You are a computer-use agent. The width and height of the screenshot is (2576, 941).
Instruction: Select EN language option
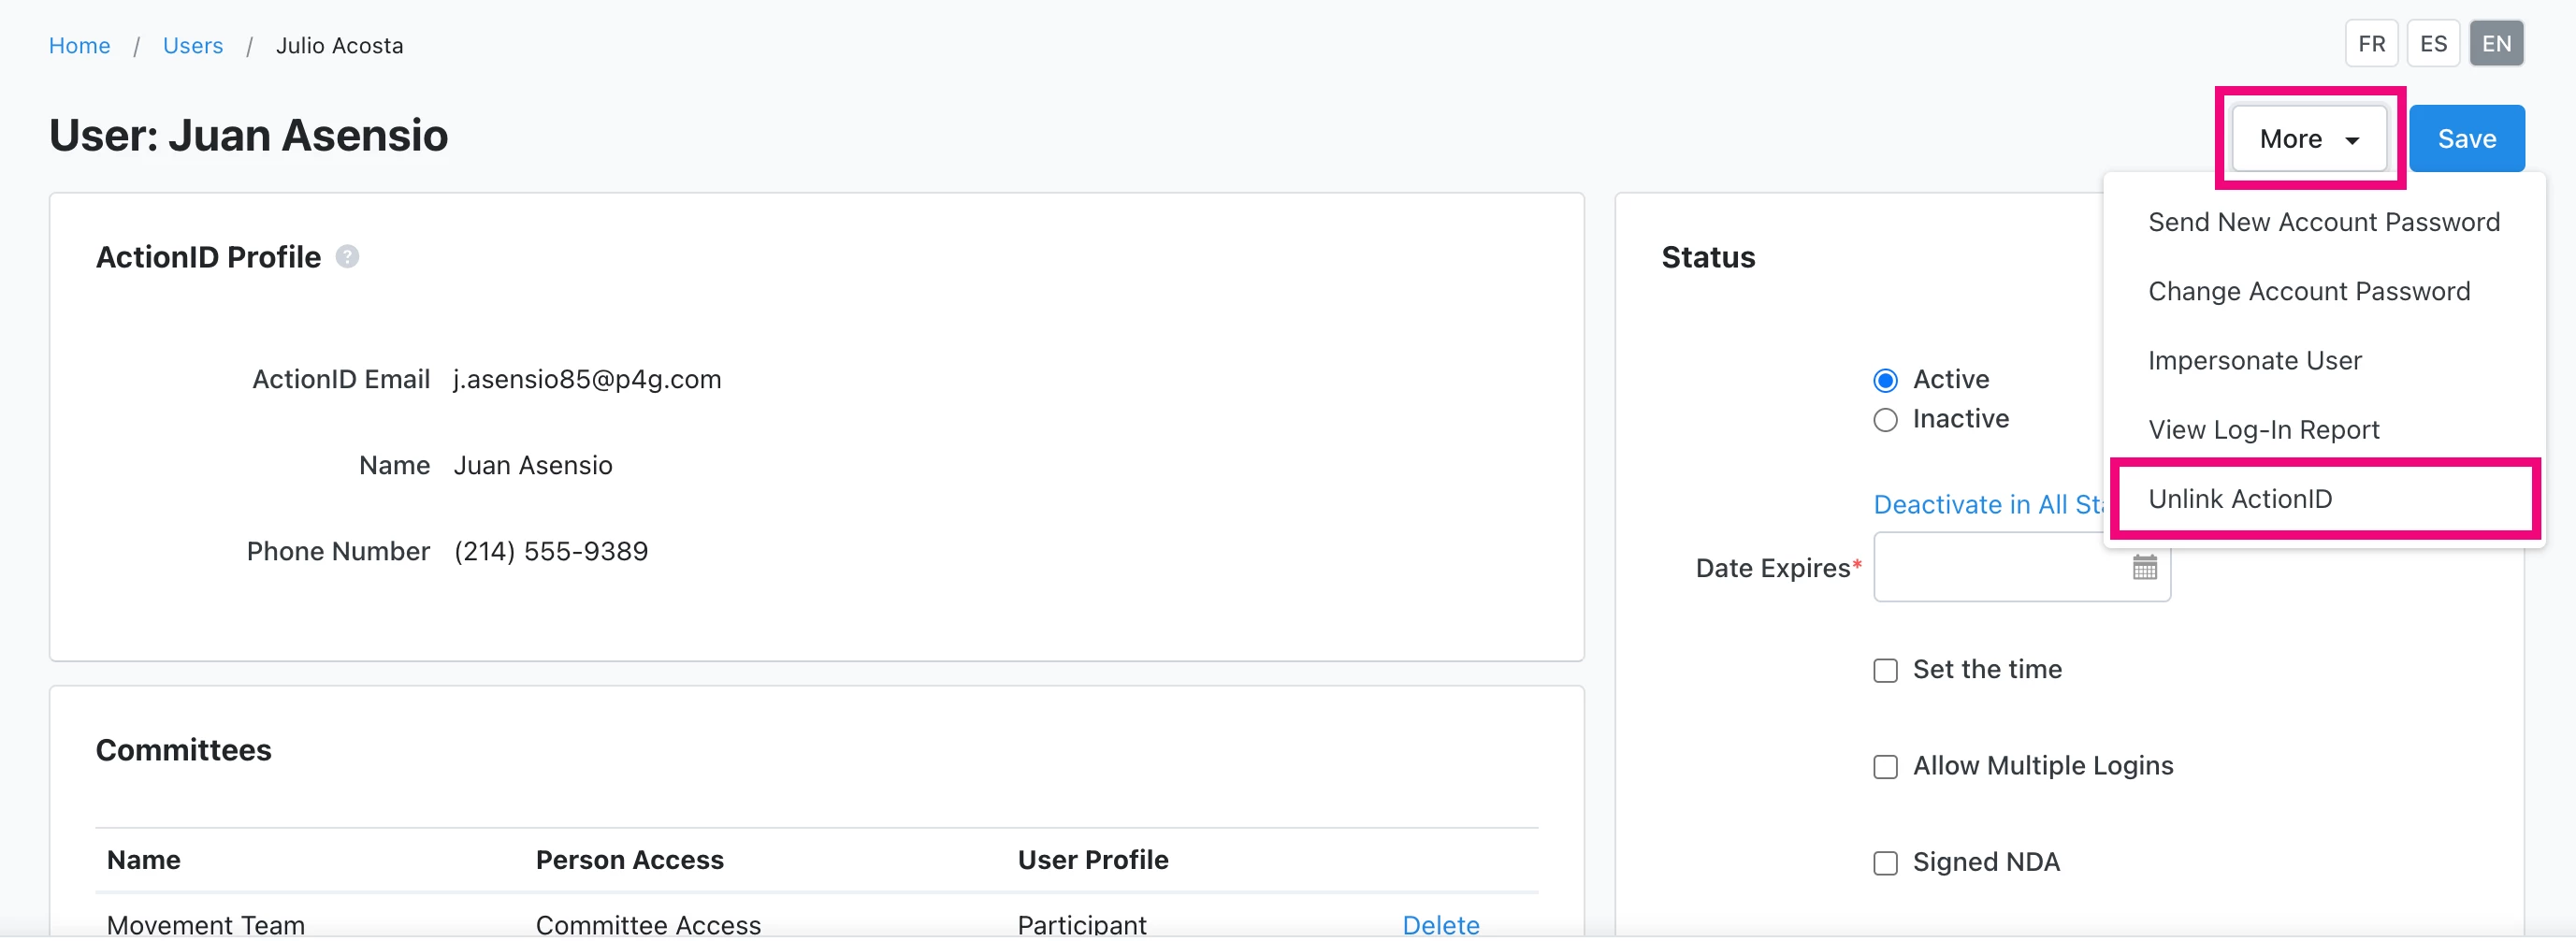2495,43
